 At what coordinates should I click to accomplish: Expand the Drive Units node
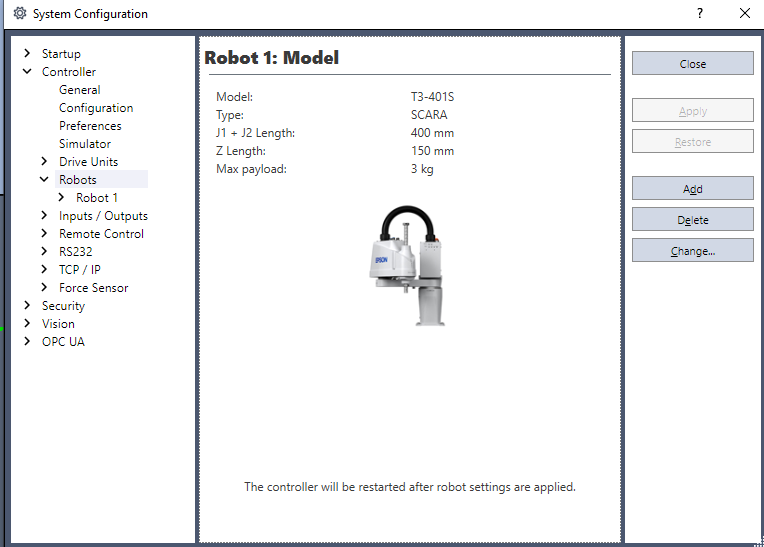(44, 161)
